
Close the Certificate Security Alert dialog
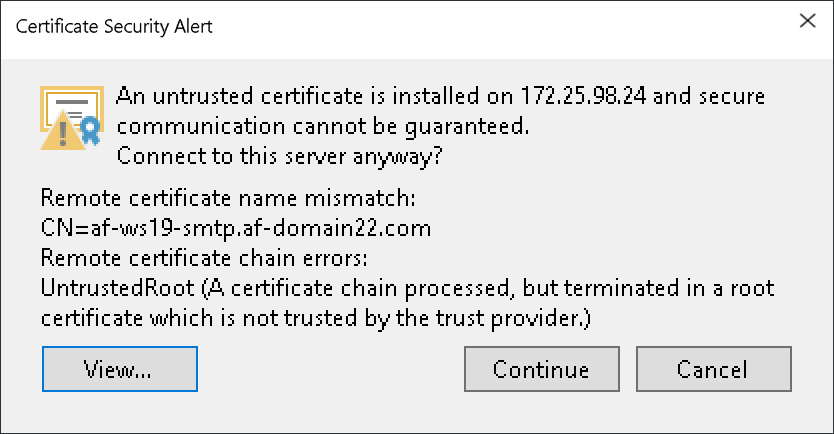tap(807, 21)
